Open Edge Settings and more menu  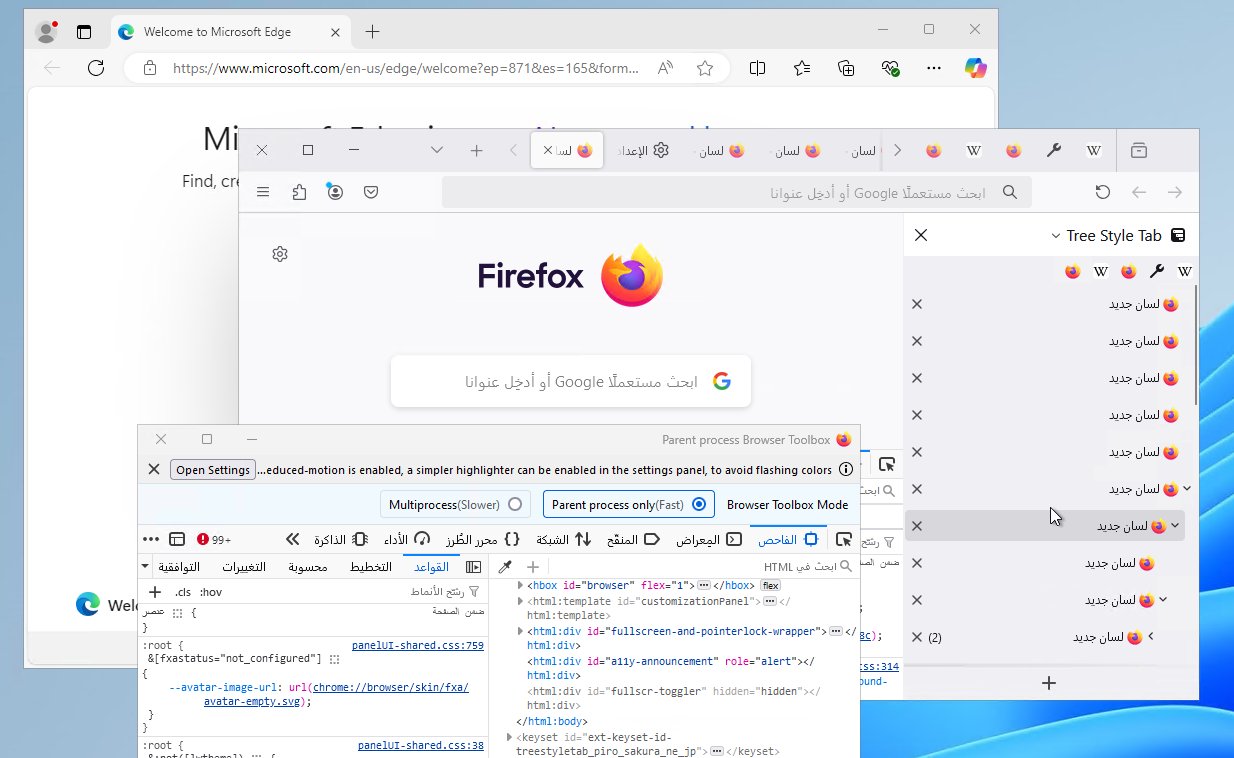tap(934, 68)
